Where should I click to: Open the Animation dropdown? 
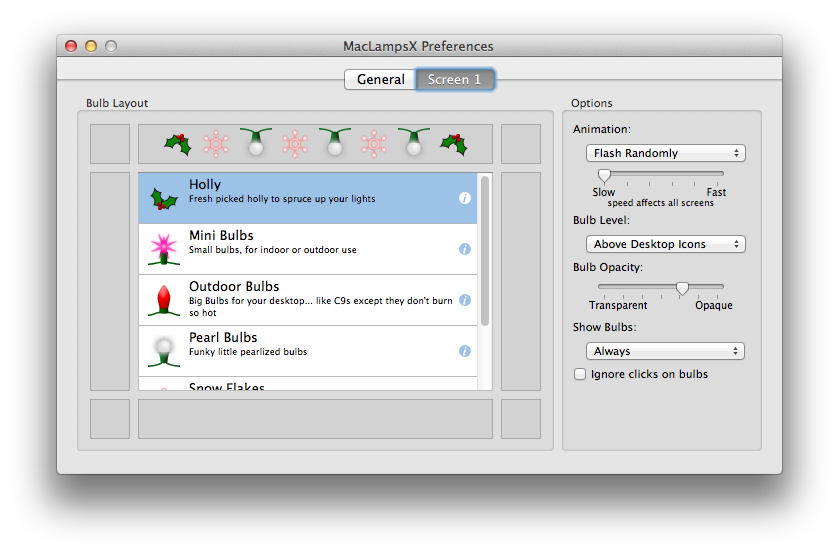665,153
